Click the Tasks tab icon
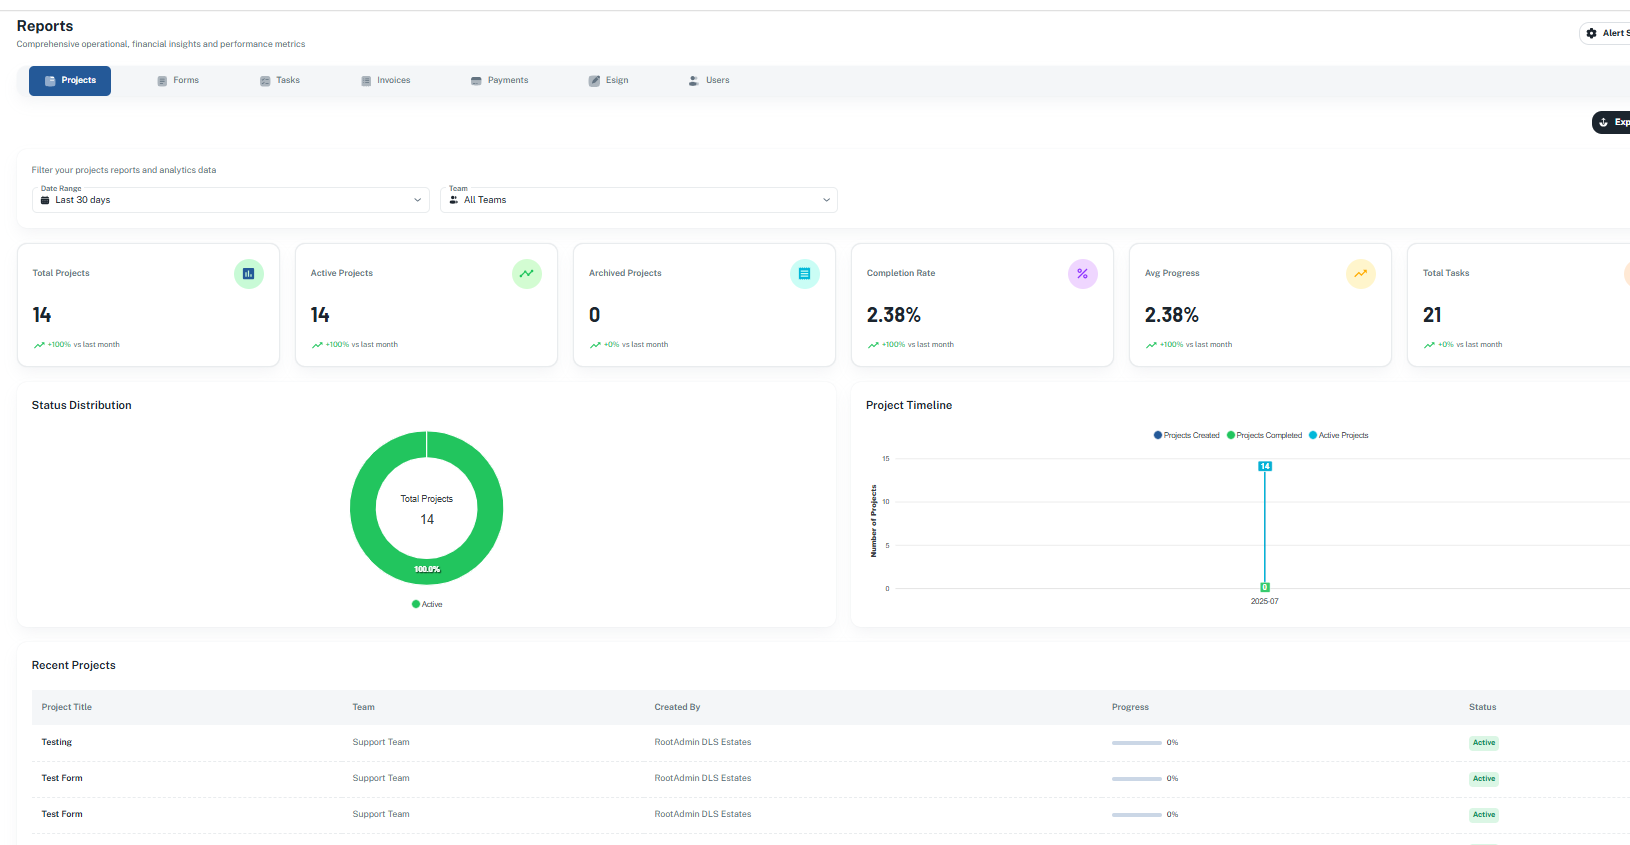This screenshot has width=1630, height=845. tap(265, 81)
